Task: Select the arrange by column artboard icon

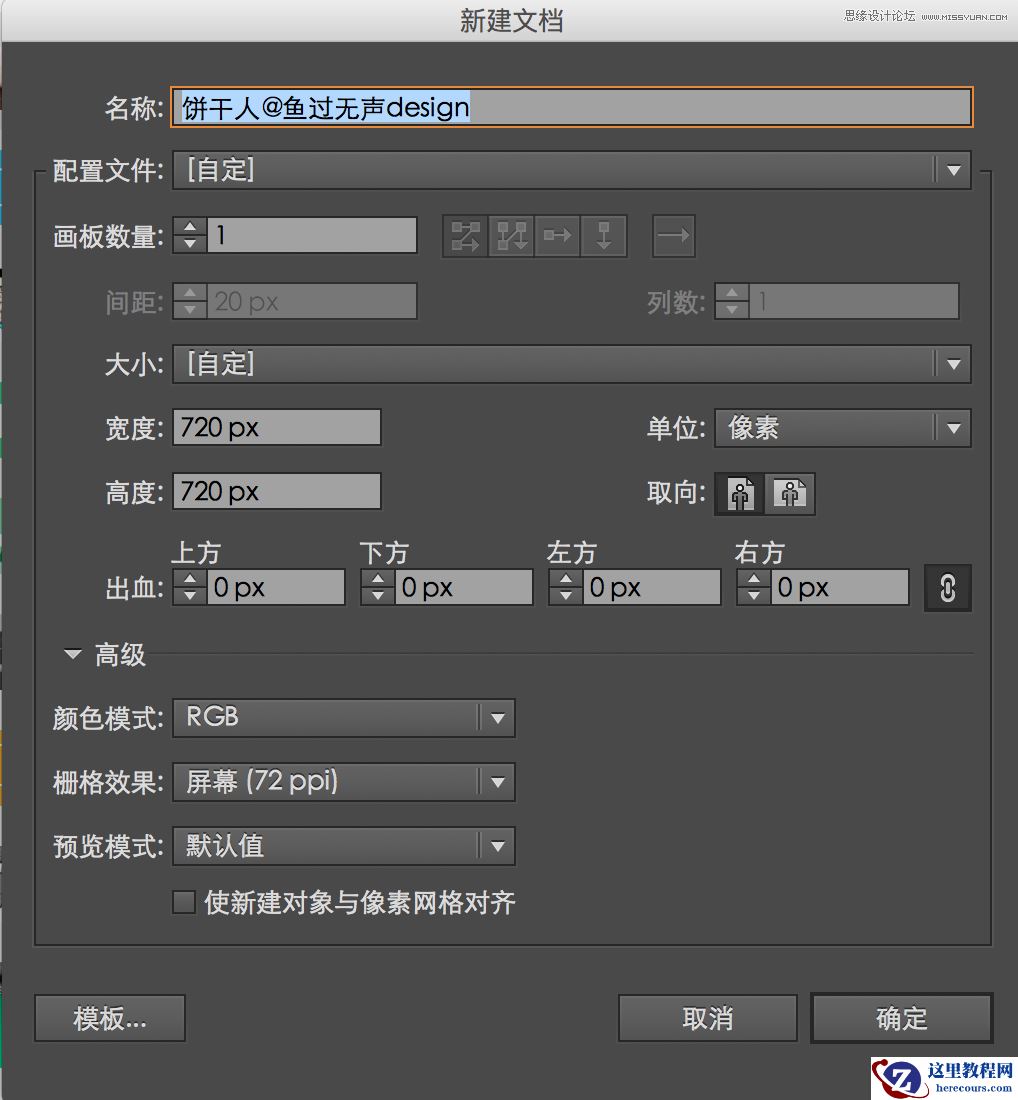Action: [603, 236]
